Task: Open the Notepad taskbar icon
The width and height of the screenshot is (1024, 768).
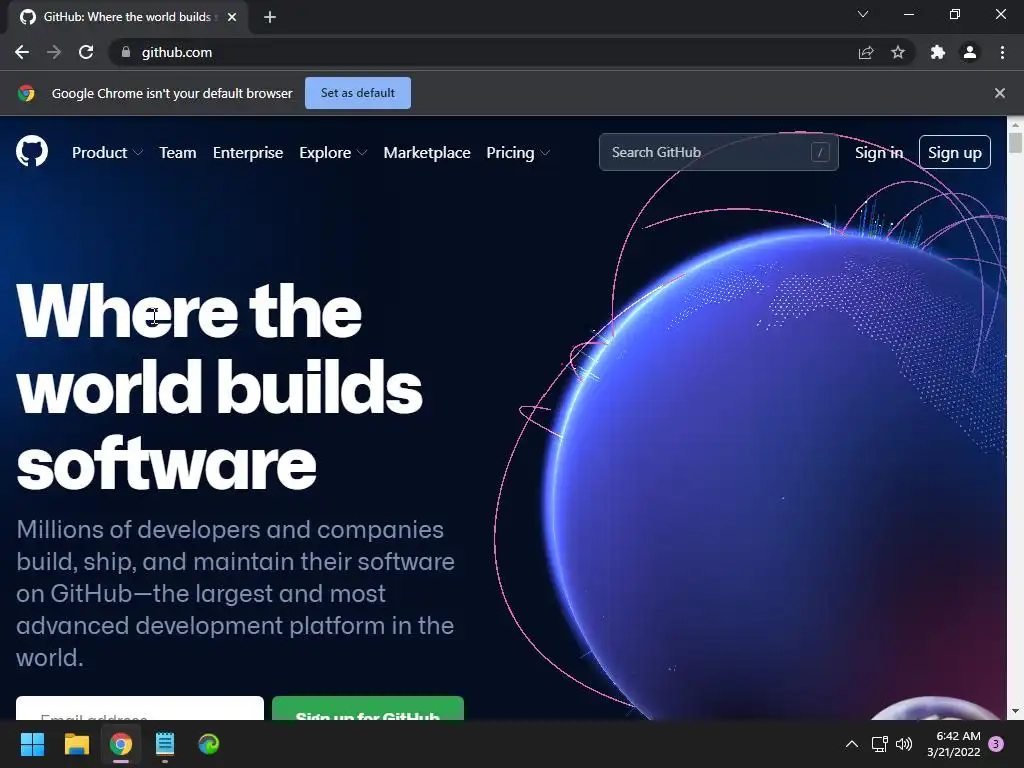Action: pyautogui.click(x=165, y=744)
